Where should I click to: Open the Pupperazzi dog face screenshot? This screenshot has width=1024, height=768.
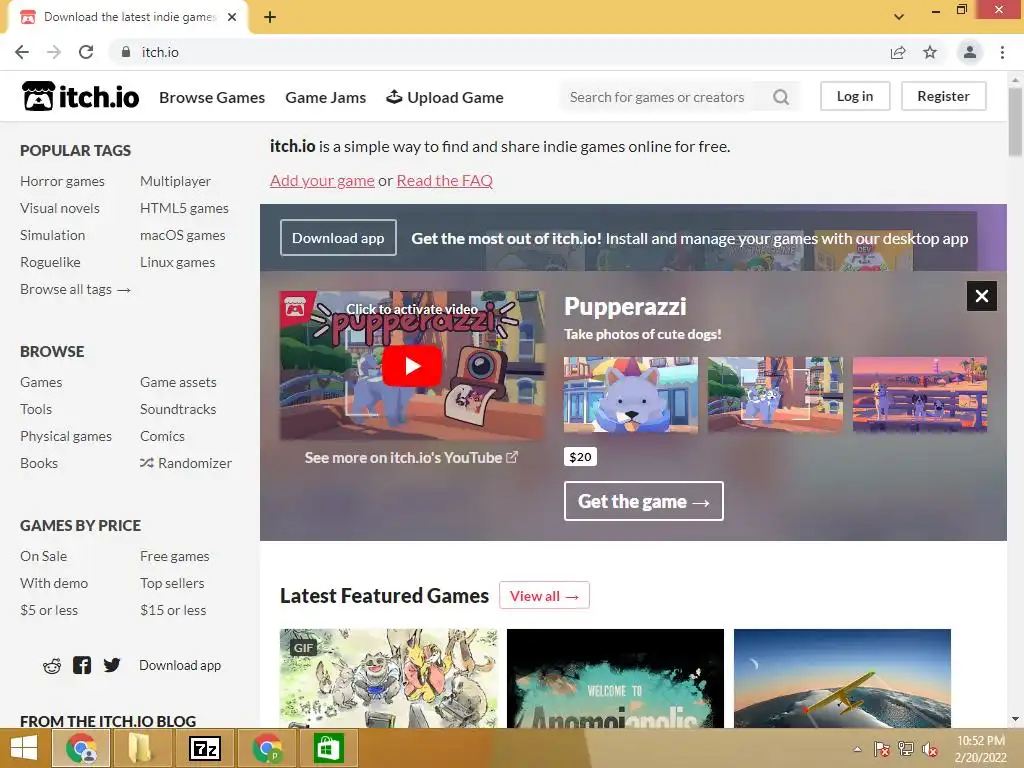coord(631,394)
